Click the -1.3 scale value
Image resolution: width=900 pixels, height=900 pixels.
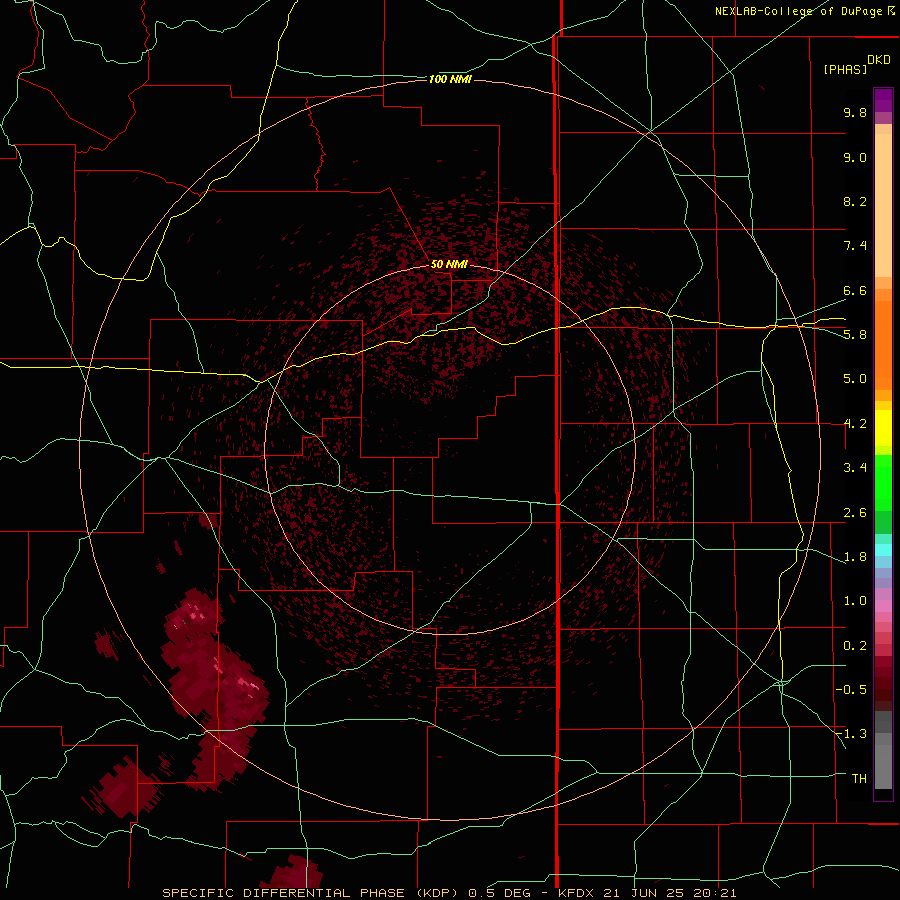point(851,734)
